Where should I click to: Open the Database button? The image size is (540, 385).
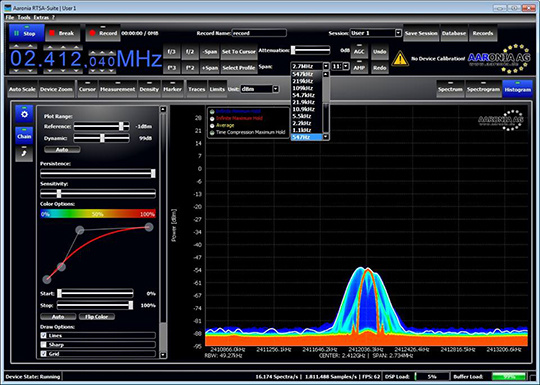454,33
